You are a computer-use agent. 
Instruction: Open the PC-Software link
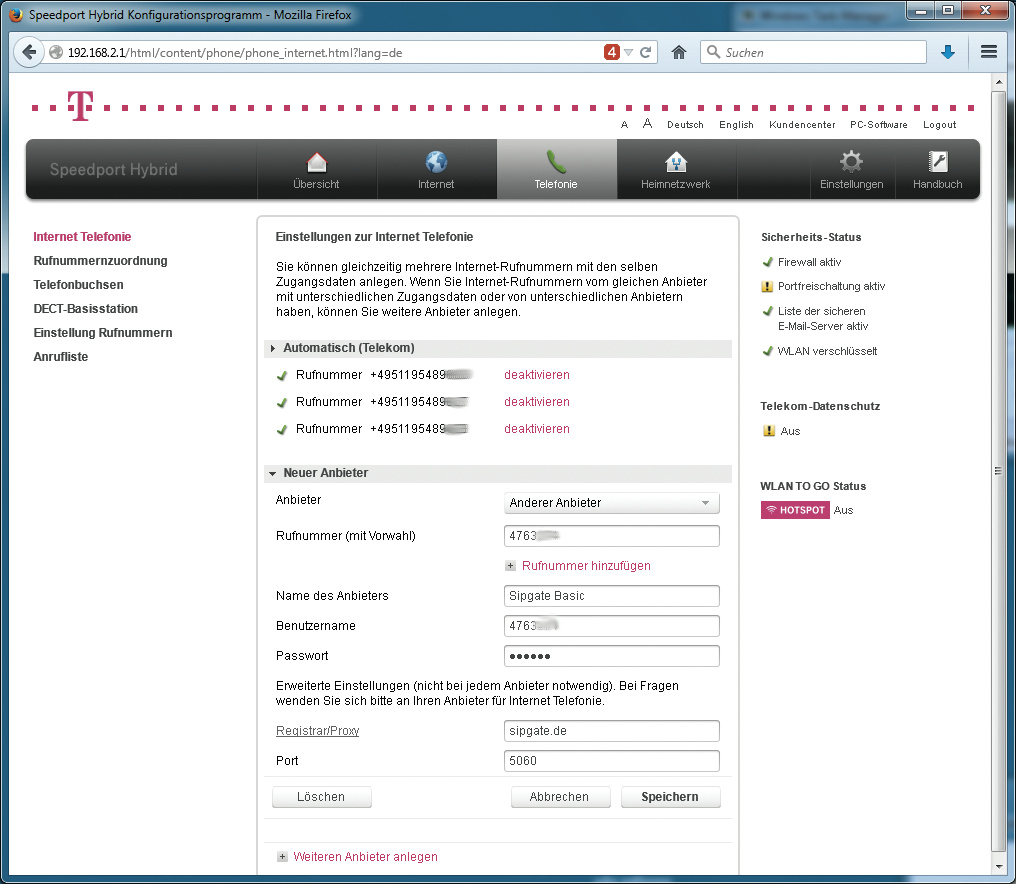click(879, 124)
